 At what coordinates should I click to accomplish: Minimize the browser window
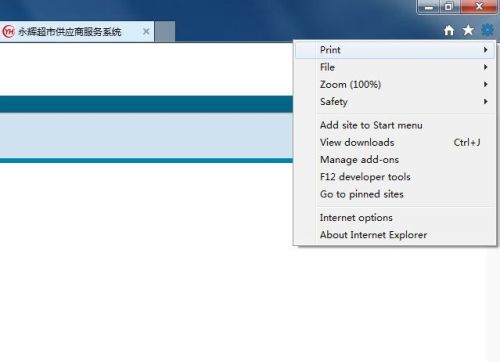tap(429, 7)
